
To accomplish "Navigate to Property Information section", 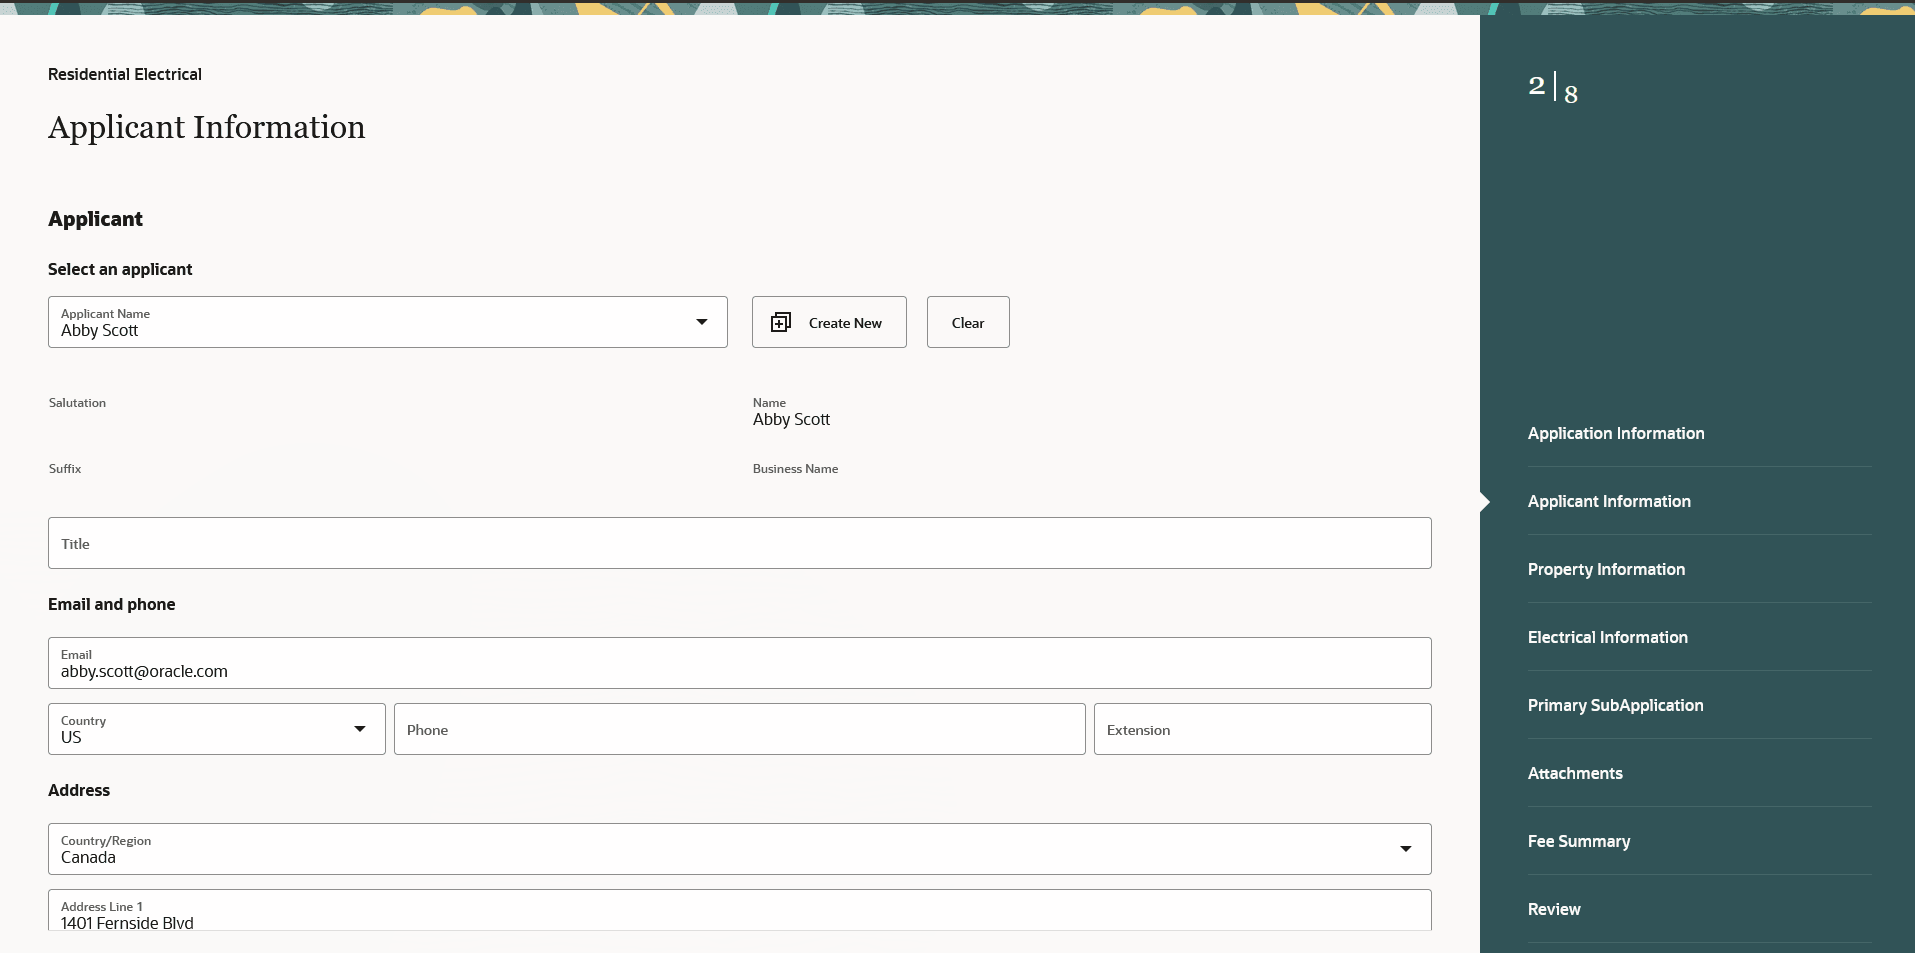I will (1606, 569).
